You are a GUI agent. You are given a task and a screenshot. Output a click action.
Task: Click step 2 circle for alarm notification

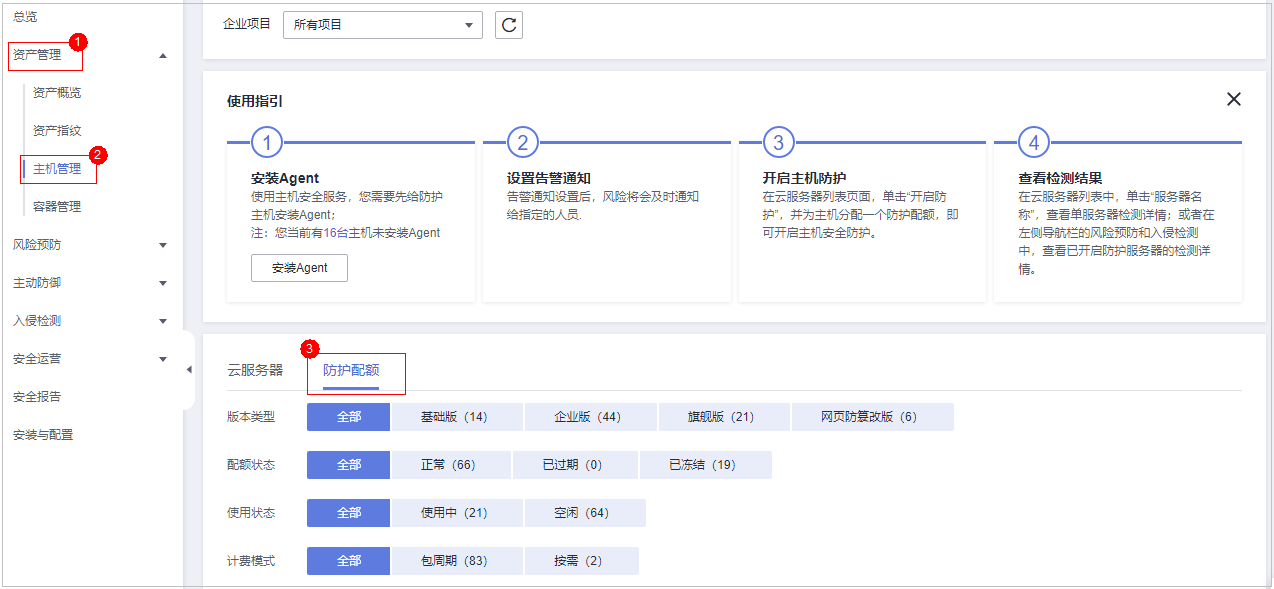tap(523, 142)
